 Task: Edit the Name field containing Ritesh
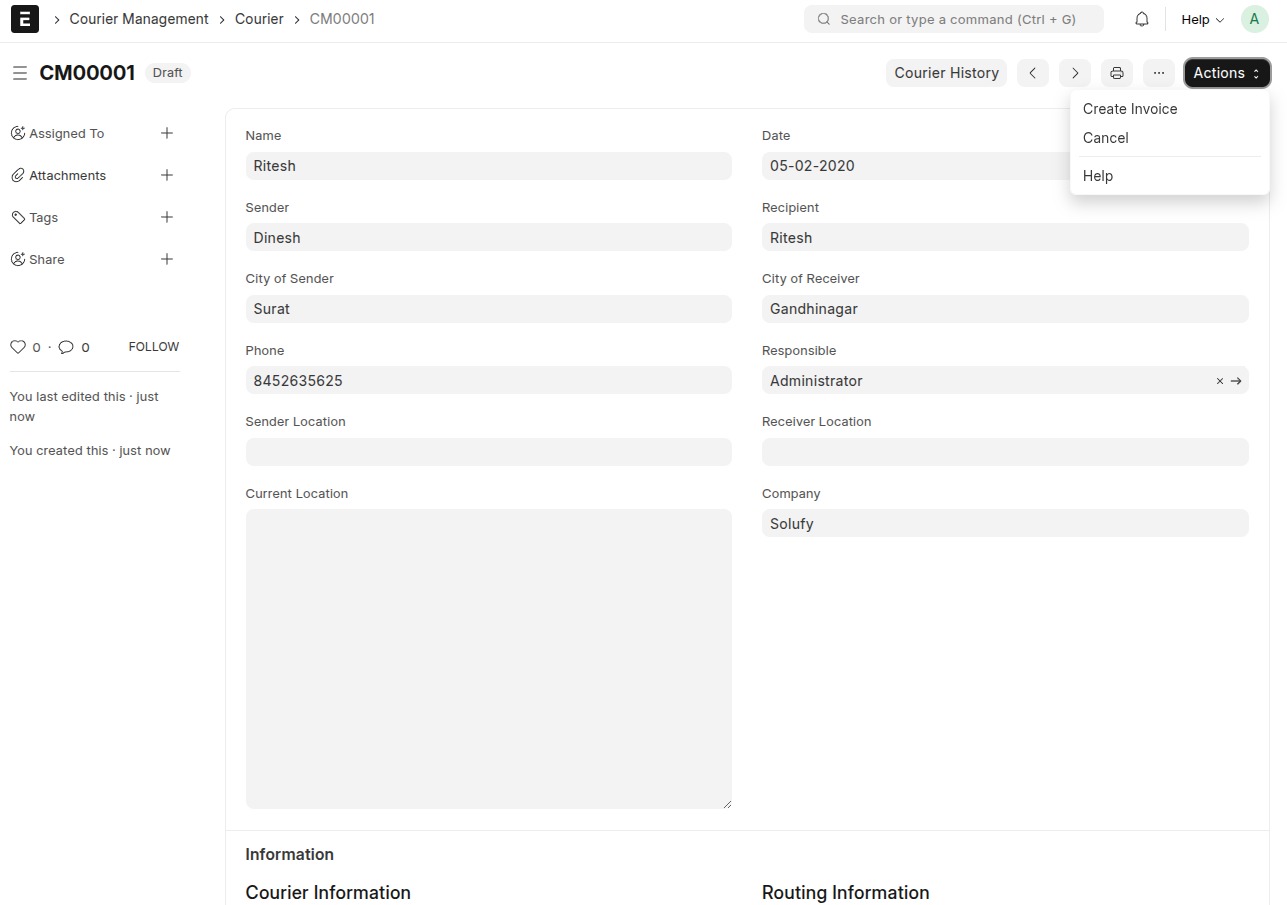(489, 166)
